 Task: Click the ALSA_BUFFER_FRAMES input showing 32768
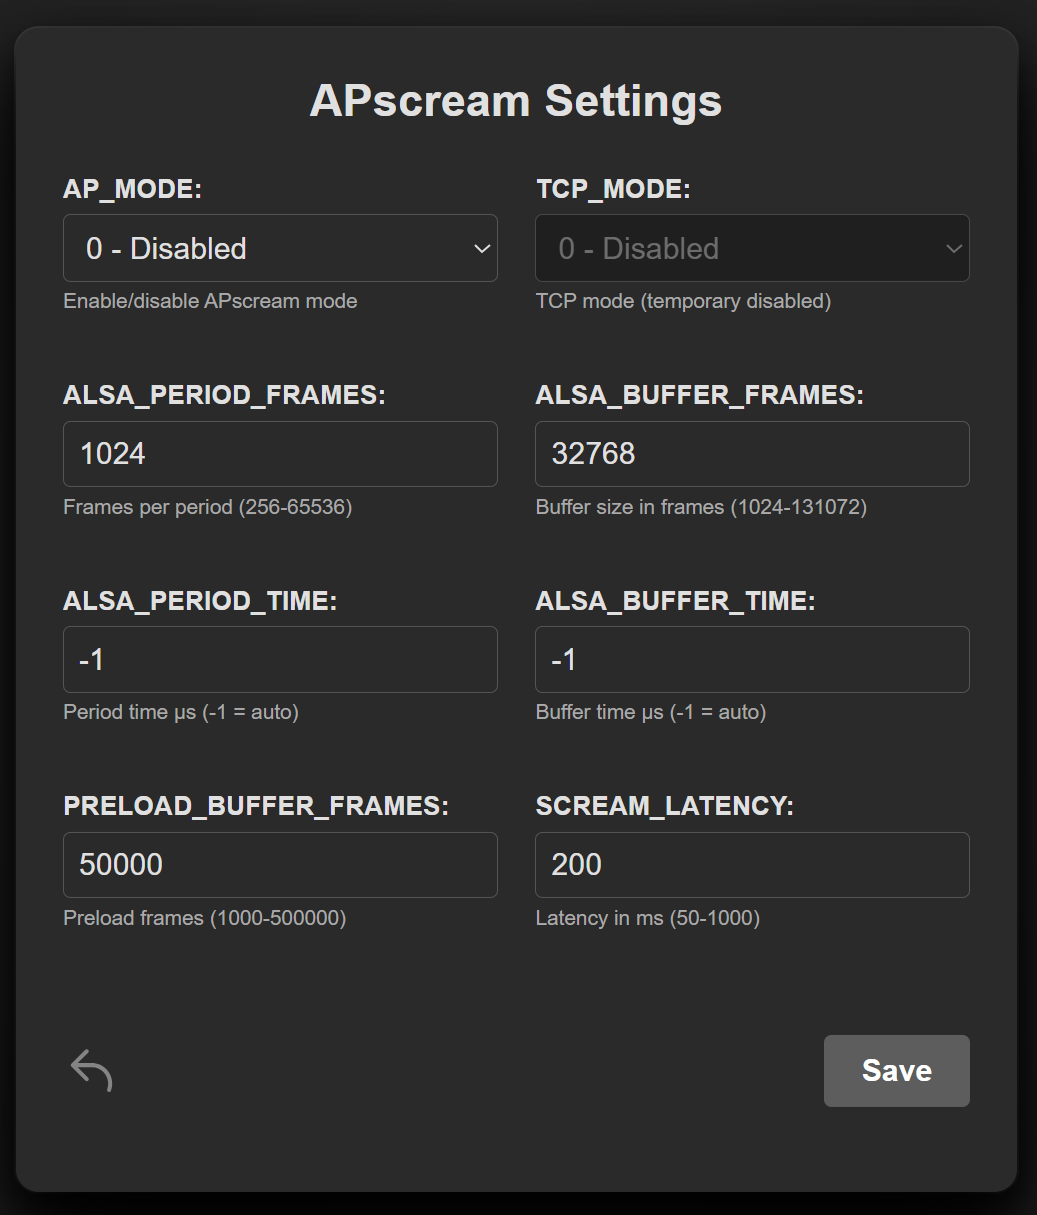point(752,454)
